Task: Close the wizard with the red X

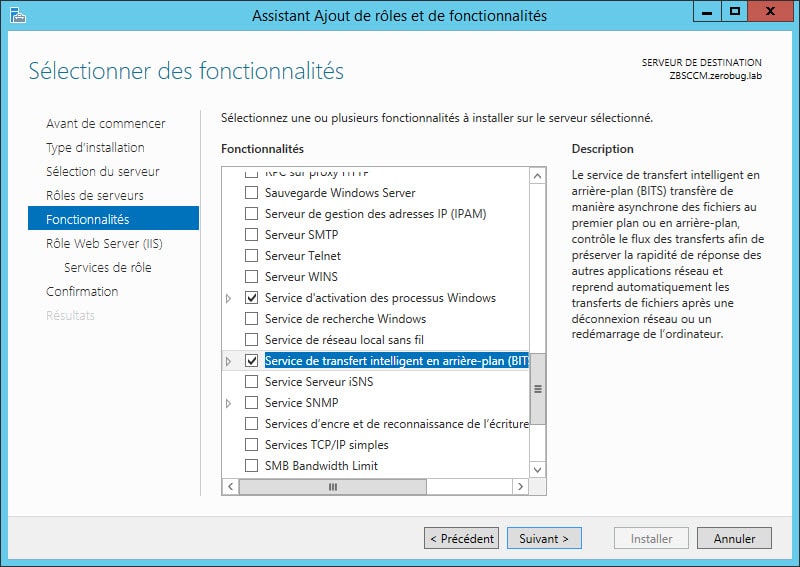Action: 770,11
